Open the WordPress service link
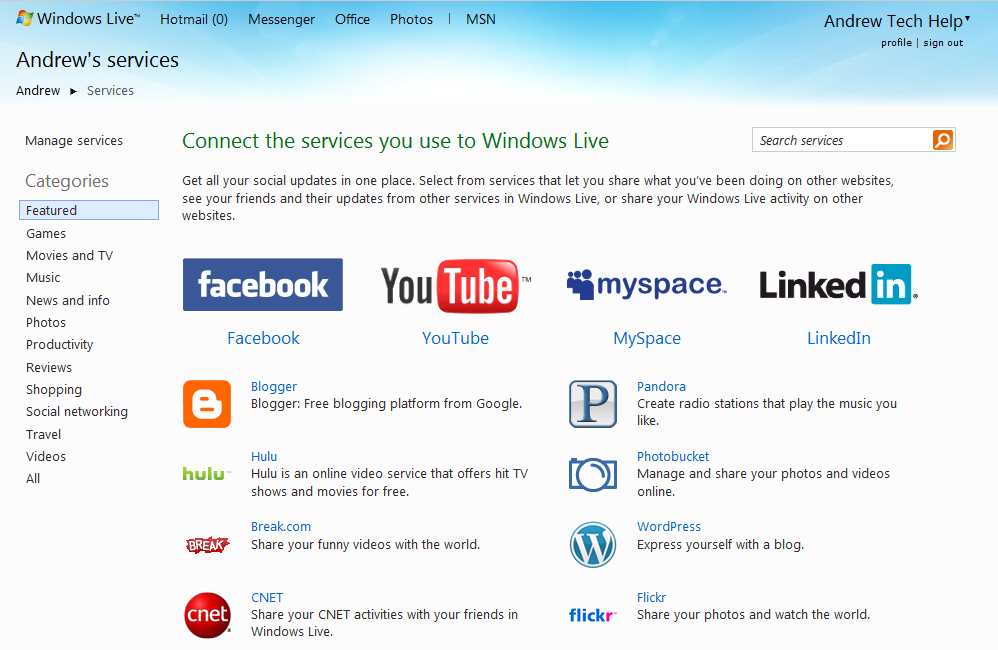This screenshot has height=650, width=998. [669, 526]
